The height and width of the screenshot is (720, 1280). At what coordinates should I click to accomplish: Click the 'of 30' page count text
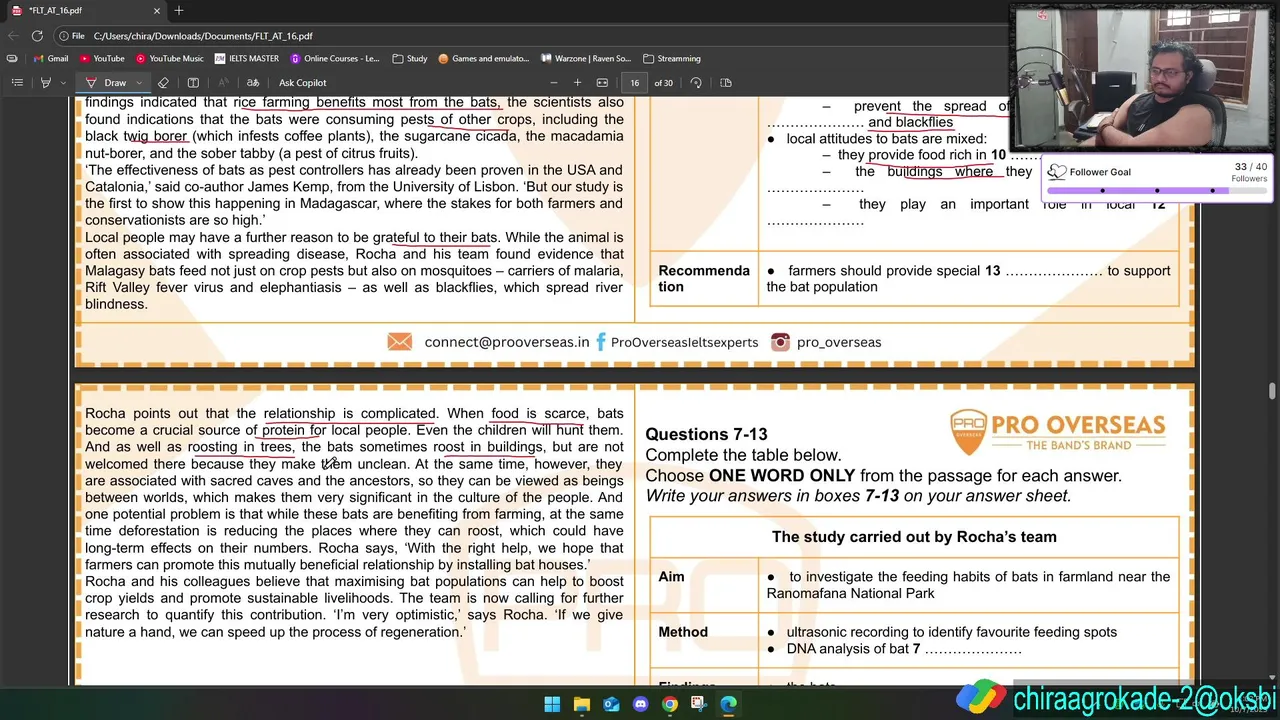point(663,83)
